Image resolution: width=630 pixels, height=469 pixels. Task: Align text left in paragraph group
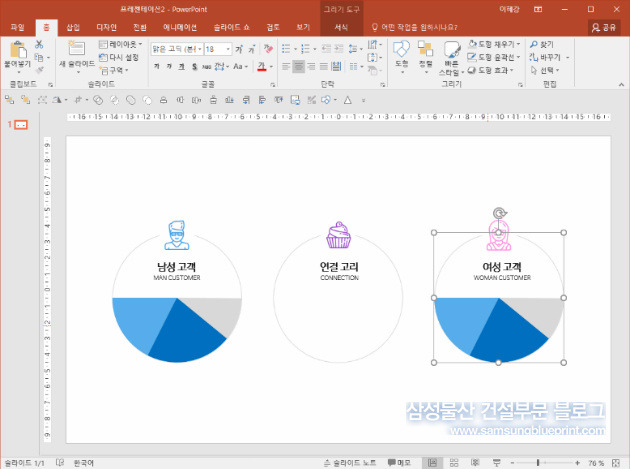click(x=286, y=66)
